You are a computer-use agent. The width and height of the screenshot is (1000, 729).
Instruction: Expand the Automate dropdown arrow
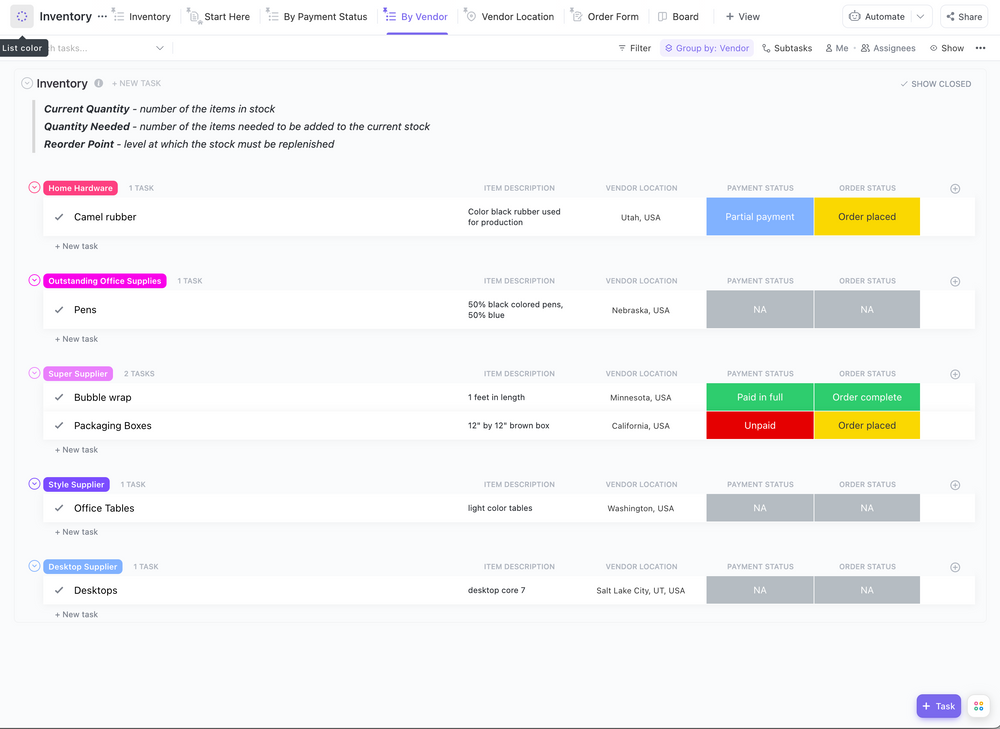920,17
